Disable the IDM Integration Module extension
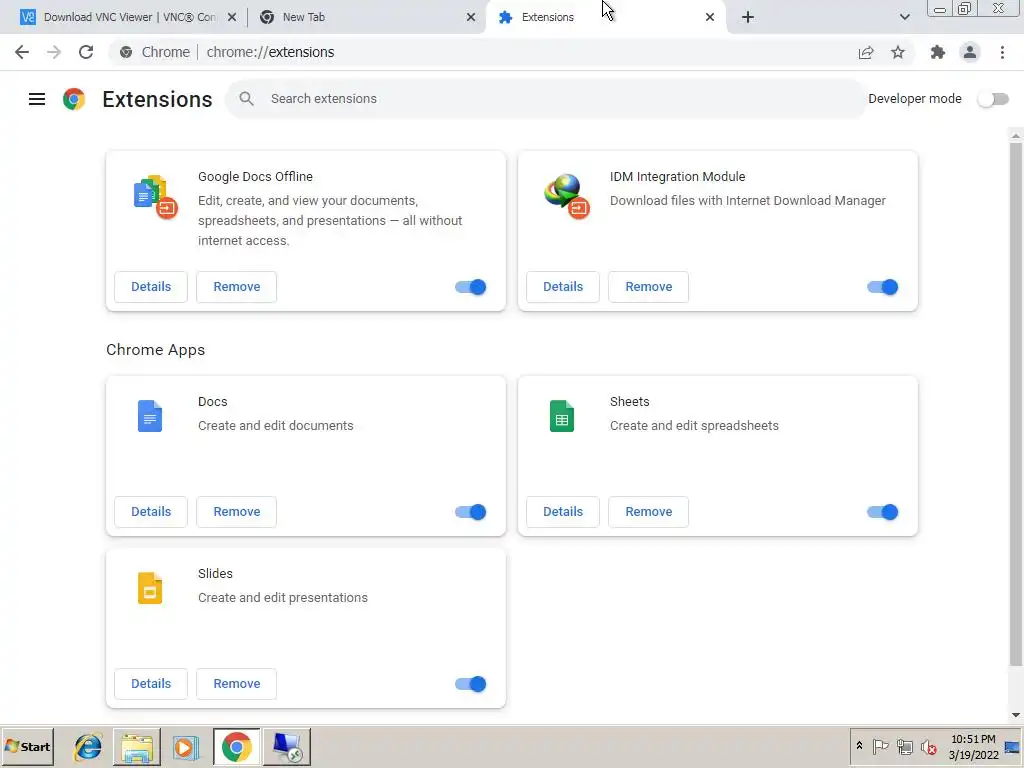 (882, 287)
